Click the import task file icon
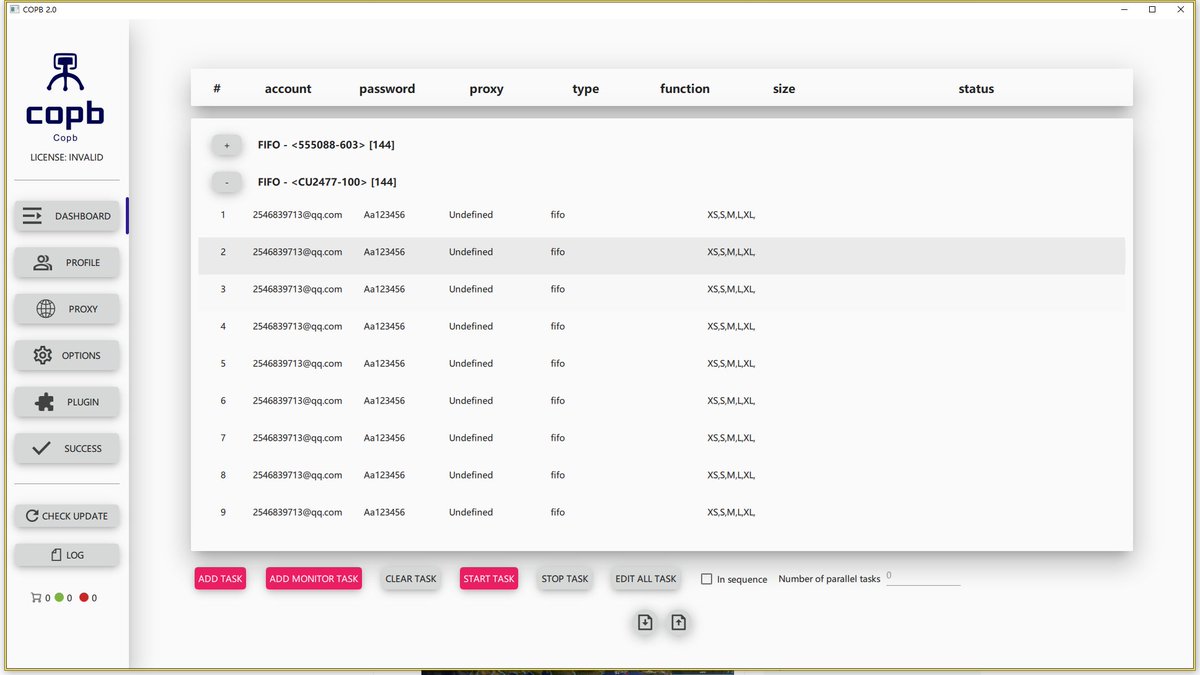Viewport: 1200px width, 675px height. click(645, 622)
